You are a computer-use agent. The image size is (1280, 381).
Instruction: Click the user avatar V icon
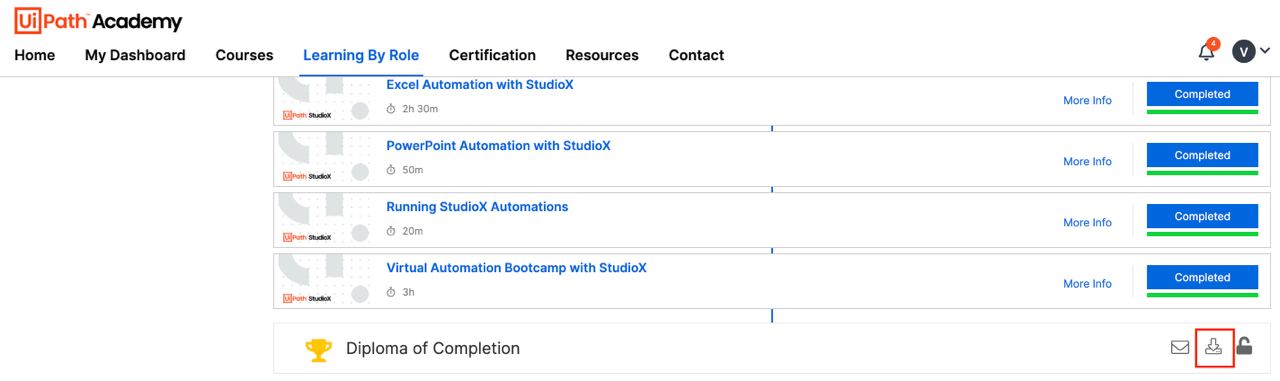click(1243, 52)
